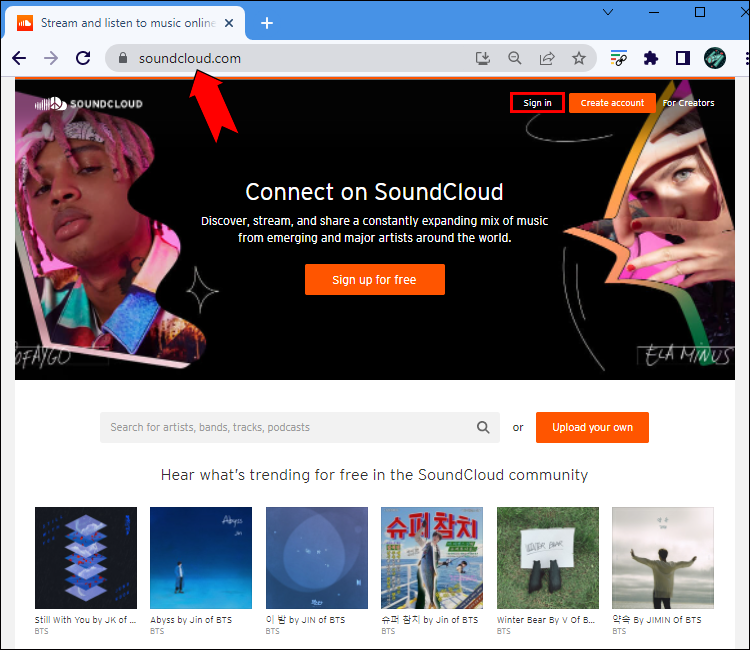Click the Sign in button
Image resolution: width=750 pixels, height=650 pixels.
click(537, 103)
